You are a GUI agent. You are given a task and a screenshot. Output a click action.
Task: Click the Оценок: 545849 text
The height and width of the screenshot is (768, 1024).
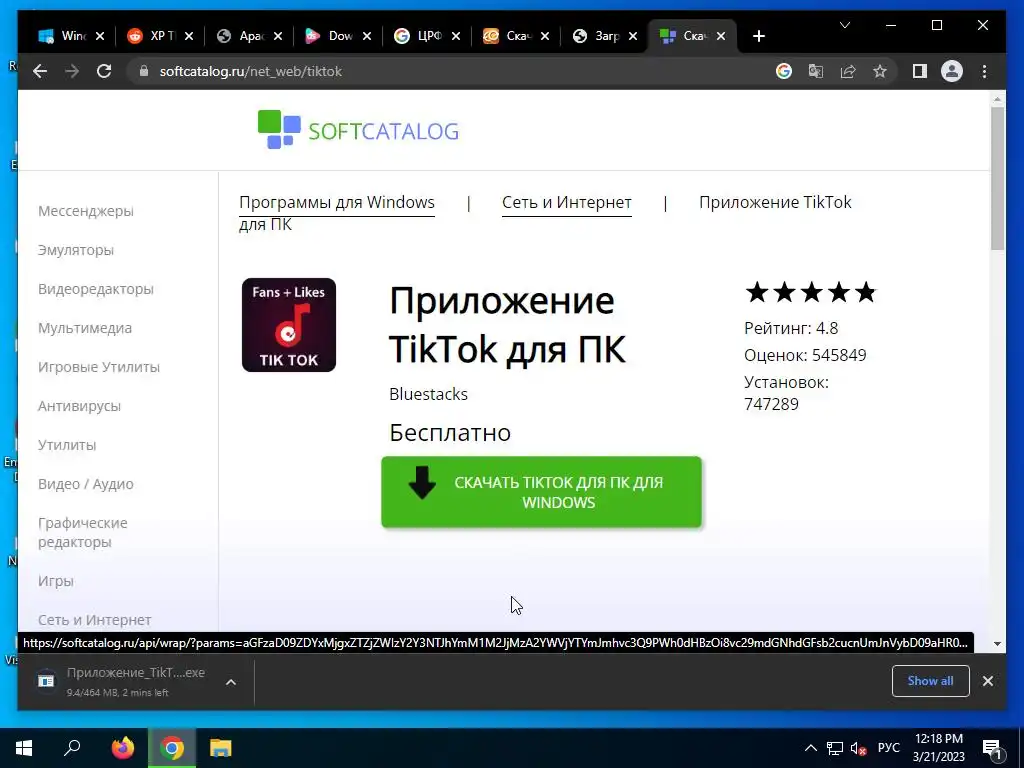(805, 355)
